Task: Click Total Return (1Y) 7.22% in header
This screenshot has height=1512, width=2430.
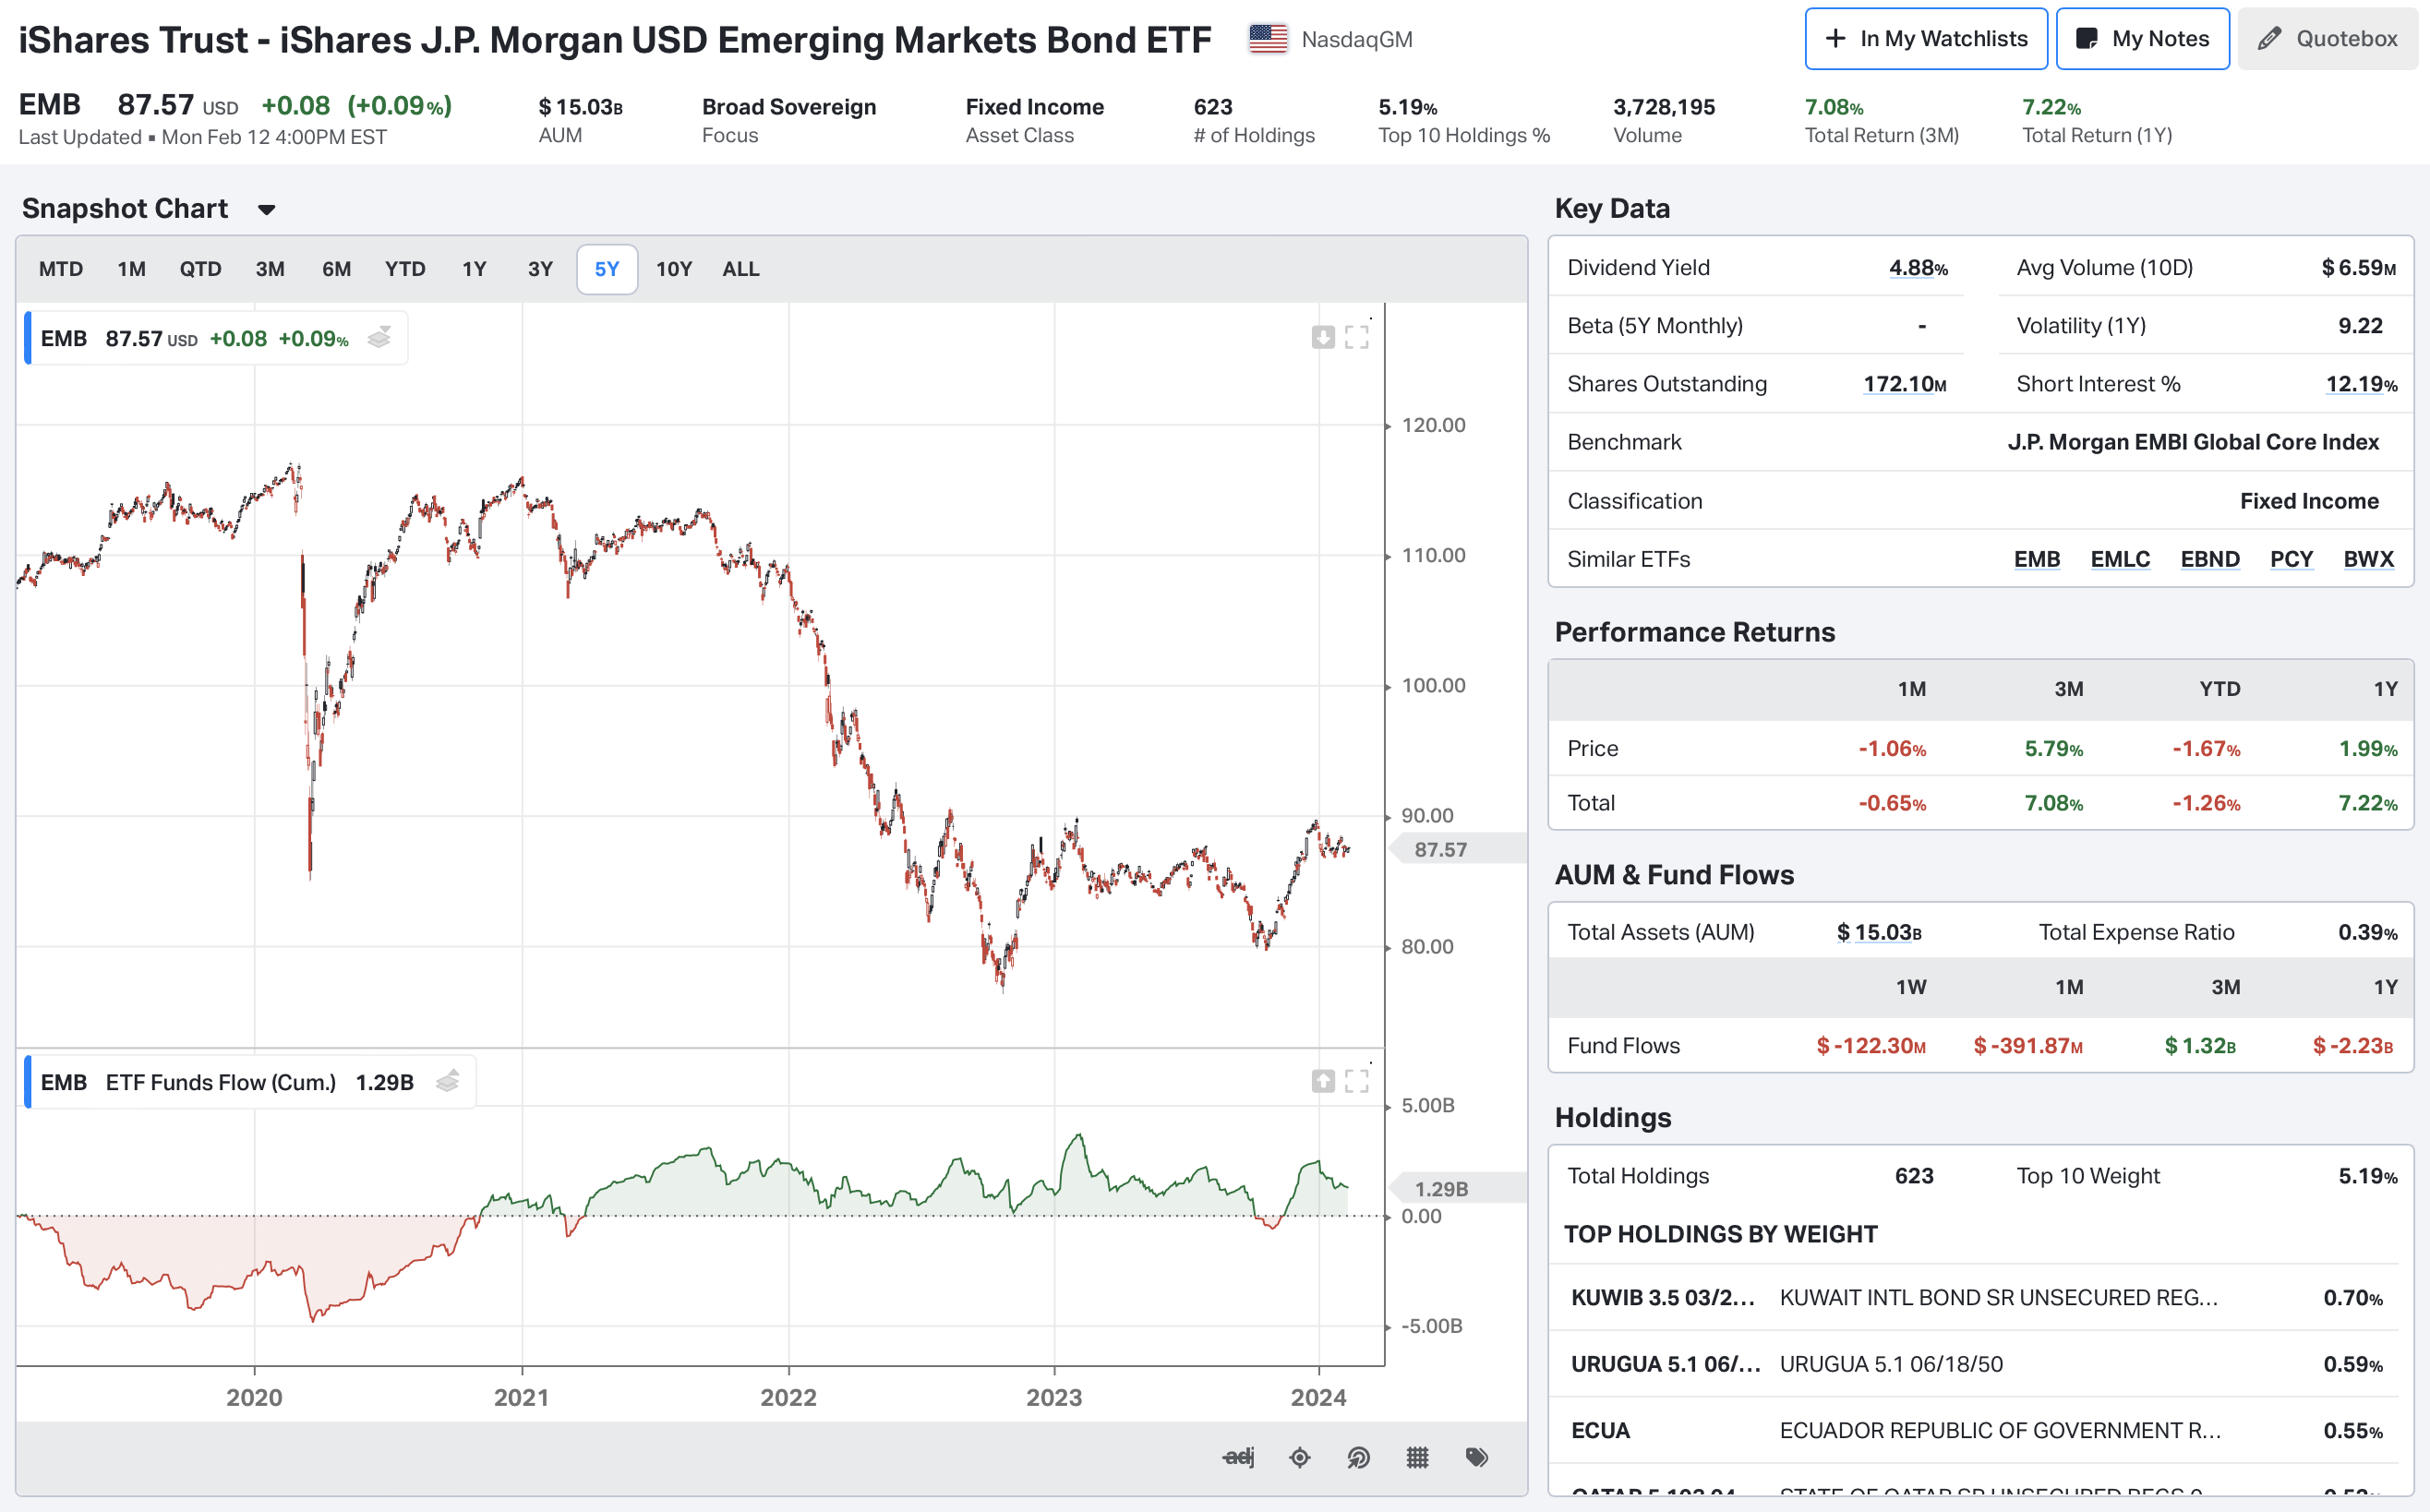Action: click(x=2051, y=107)
